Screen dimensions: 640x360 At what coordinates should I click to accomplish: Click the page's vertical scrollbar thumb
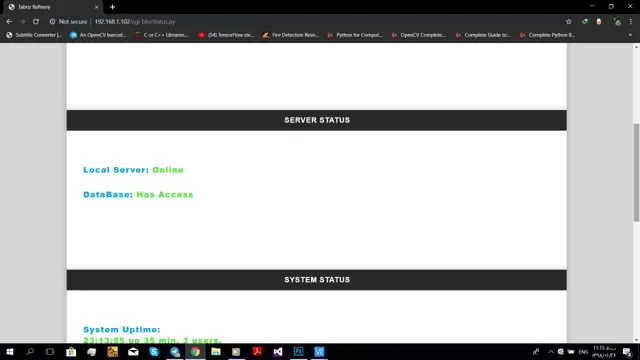point(636,173)
